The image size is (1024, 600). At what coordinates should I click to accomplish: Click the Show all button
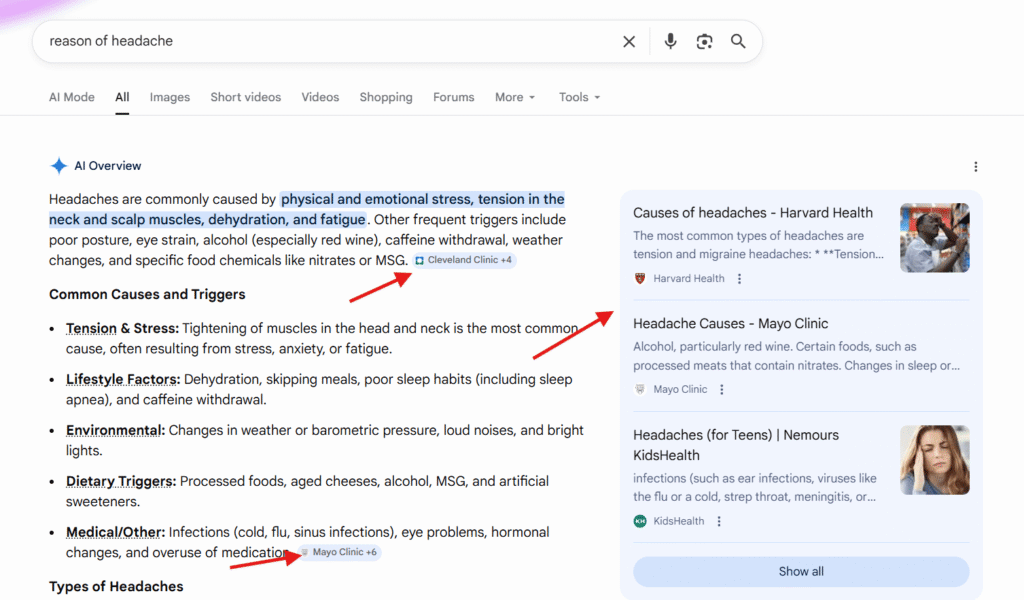click(x=800, y=571)
